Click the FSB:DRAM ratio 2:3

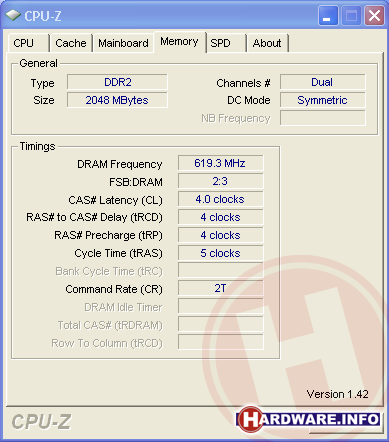click(x=220, y=181)
